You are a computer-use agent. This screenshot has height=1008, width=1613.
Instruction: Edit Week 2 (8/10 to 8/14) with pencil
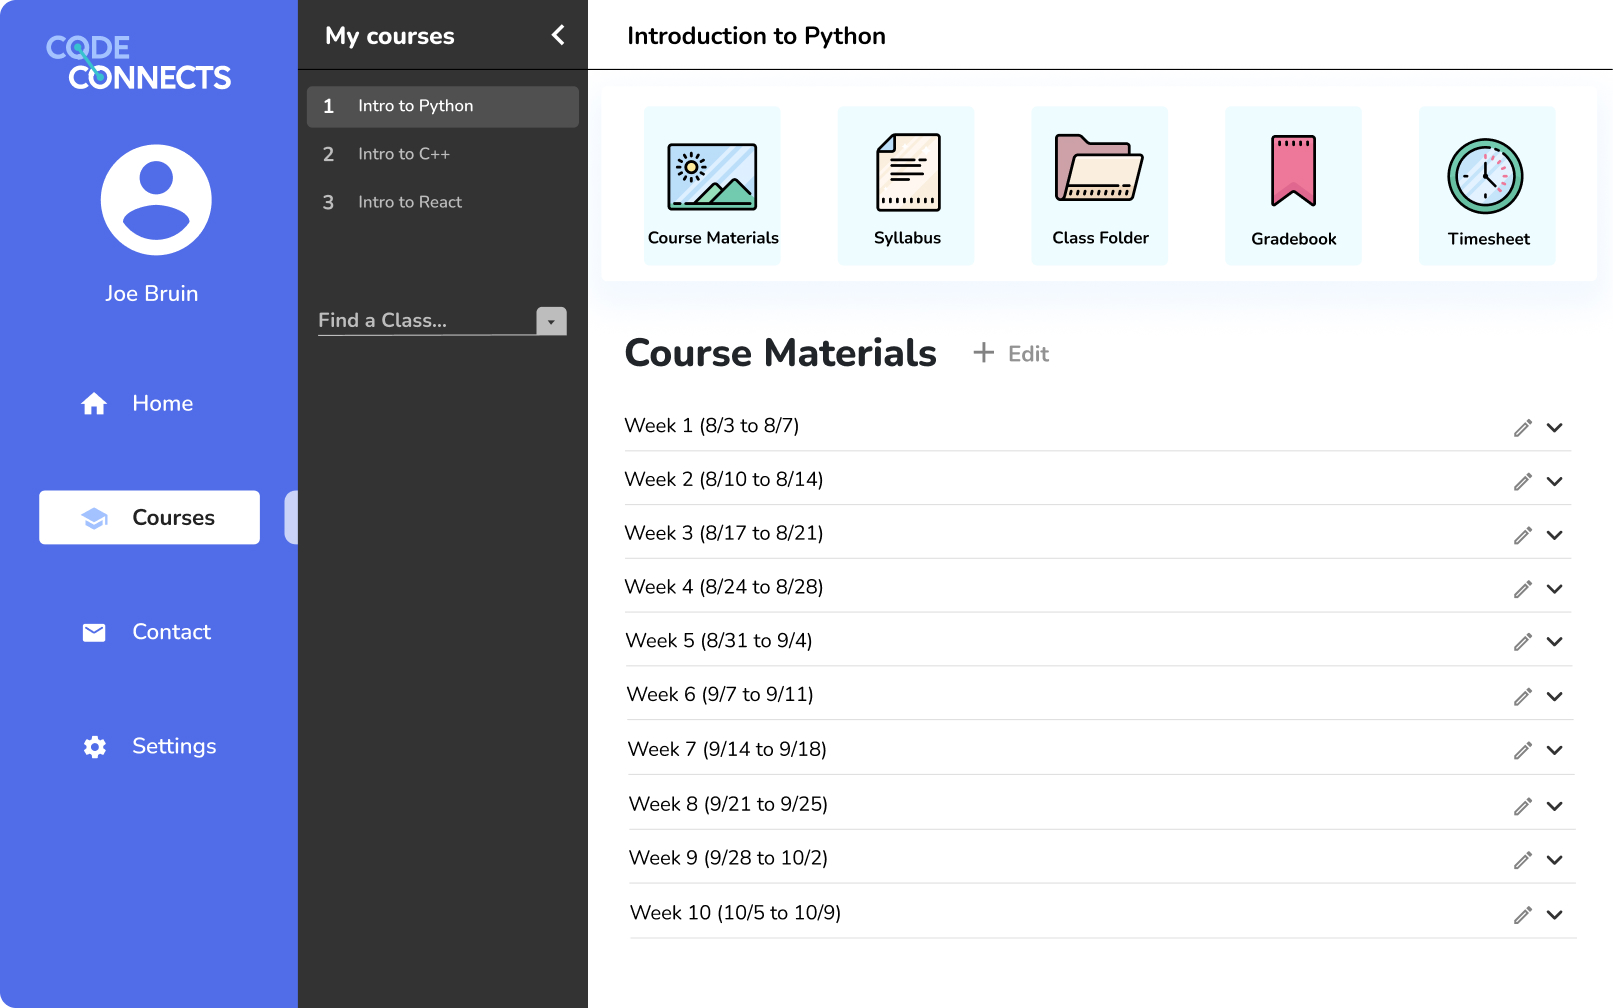pyautogui.click(x=1523, y=482)
